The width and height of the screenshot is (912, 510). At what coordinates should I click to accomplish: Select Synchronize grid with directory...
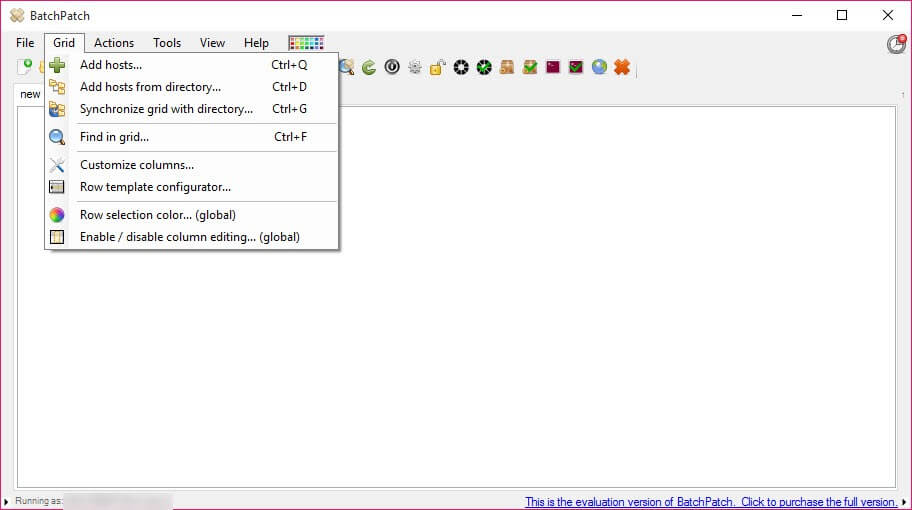[192, 109]
